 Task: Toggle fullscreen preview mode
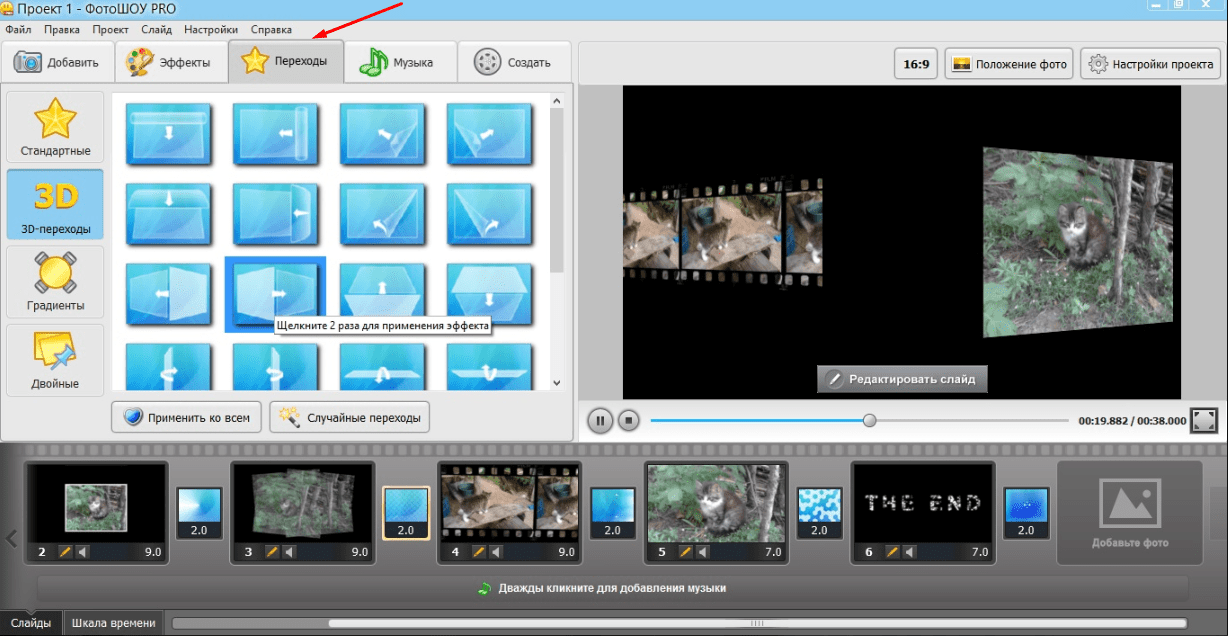coord(1204,421)
